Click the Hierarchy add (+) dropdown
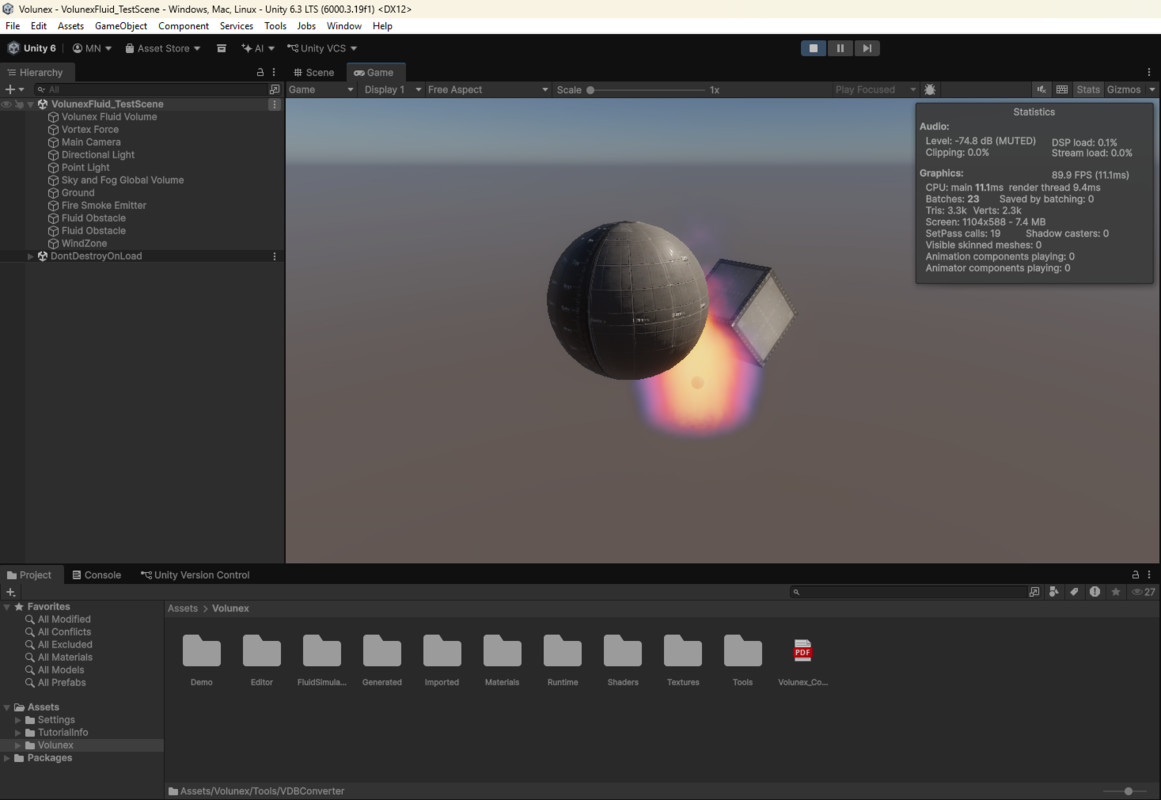The width and height of the screenshot is (1161, 800). (x=15, y=90)
